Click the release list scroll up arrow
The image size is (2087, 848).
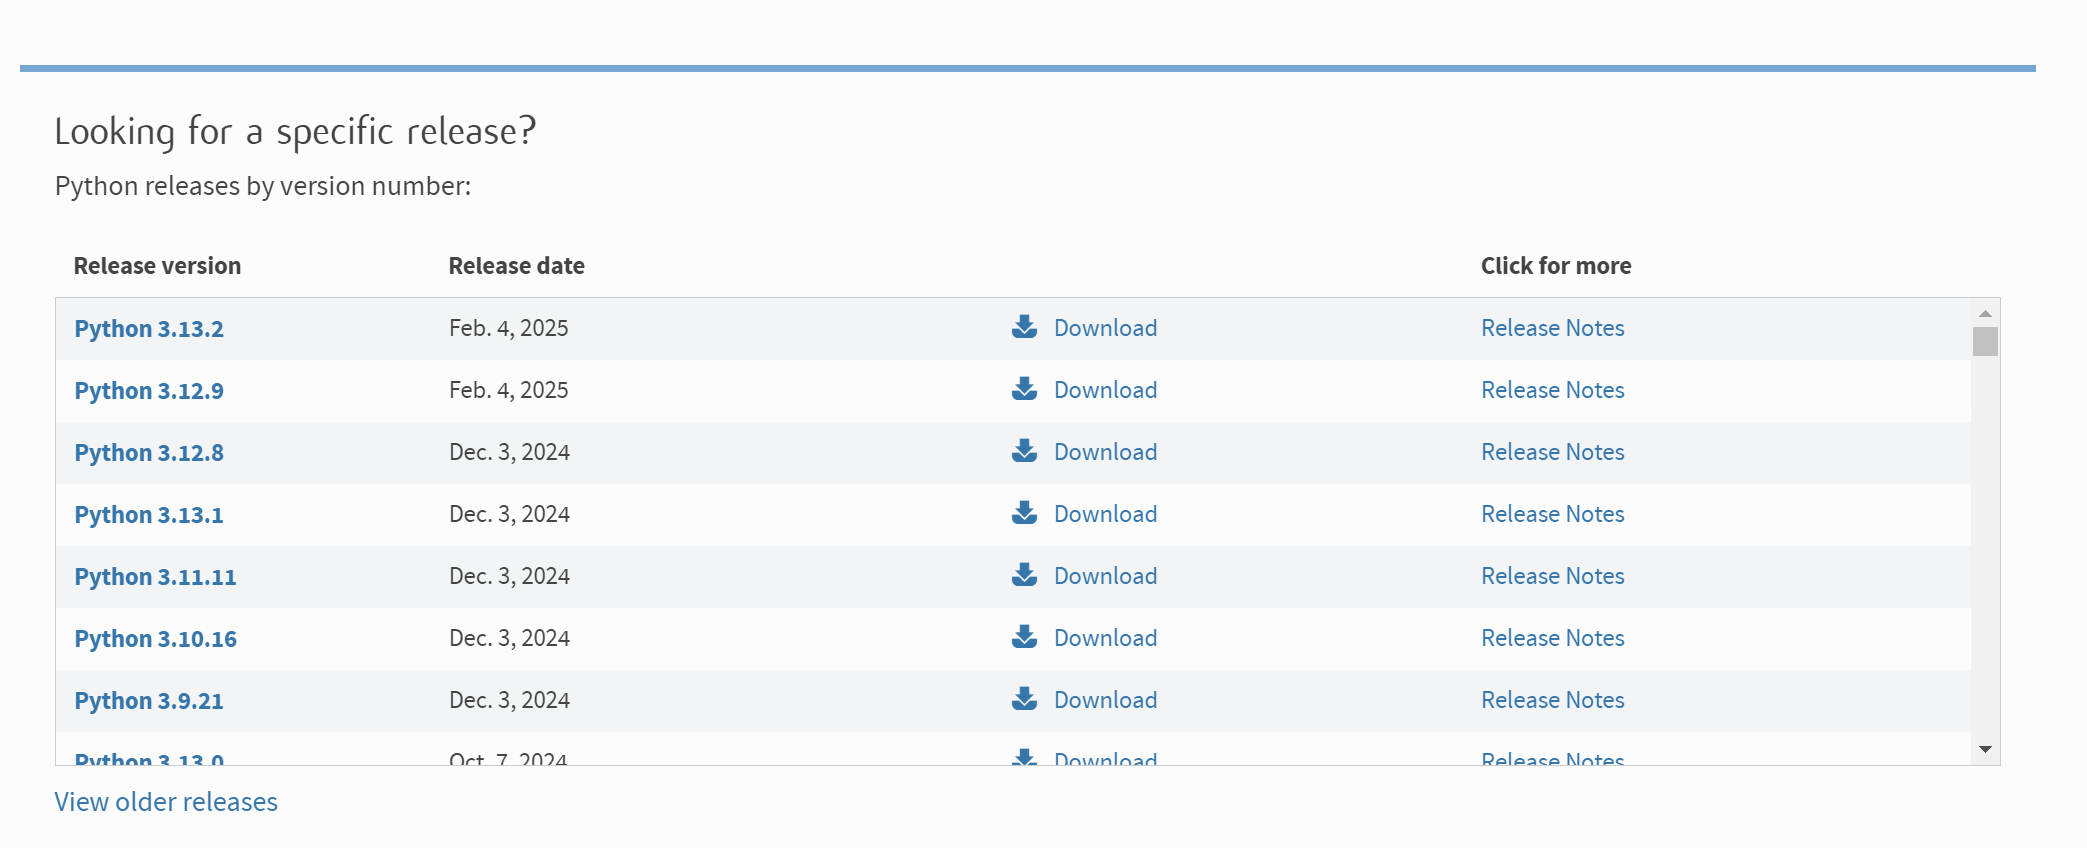click(1985, 314)
